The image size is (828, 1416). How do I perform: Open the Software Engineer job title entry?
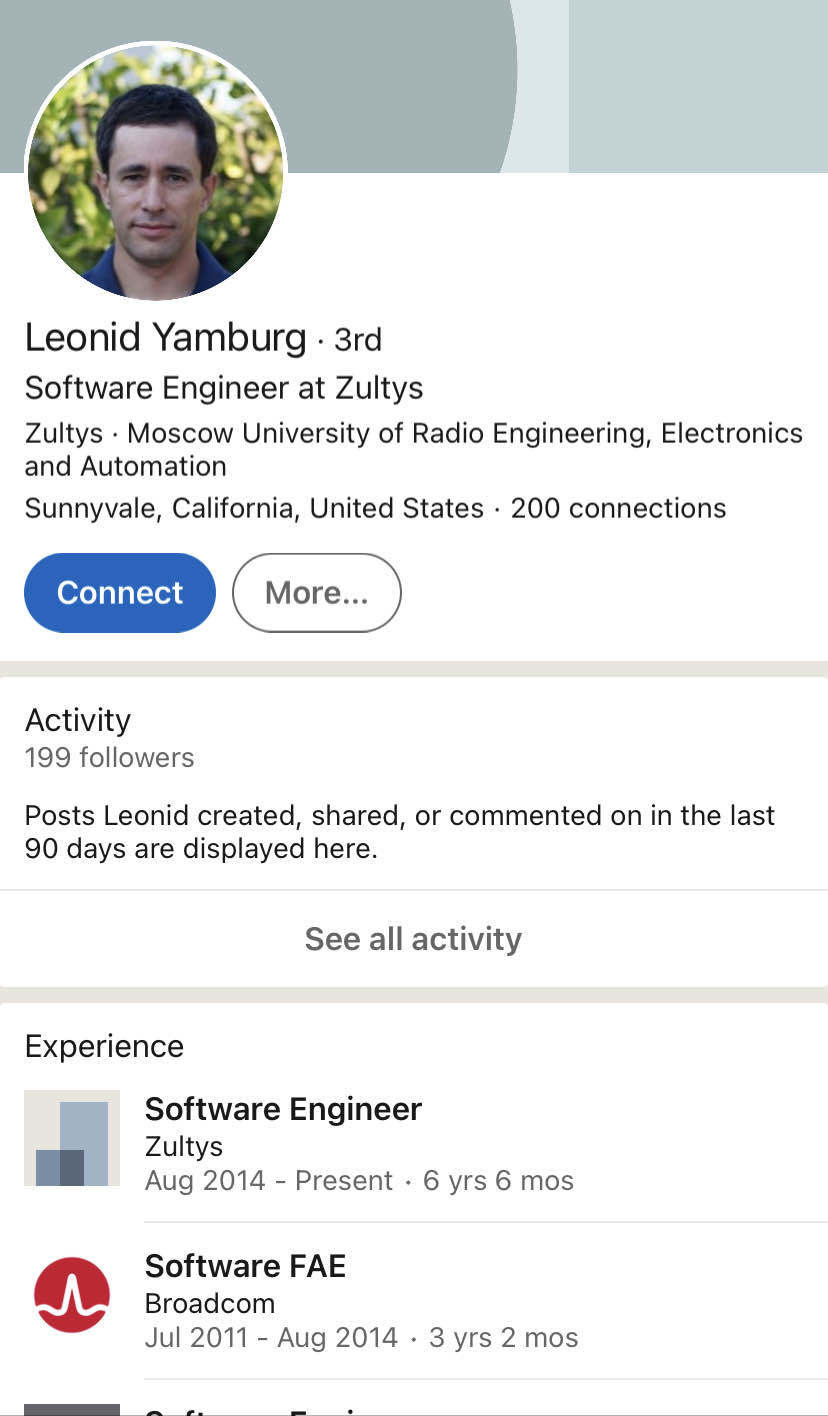click(283, 1109)
